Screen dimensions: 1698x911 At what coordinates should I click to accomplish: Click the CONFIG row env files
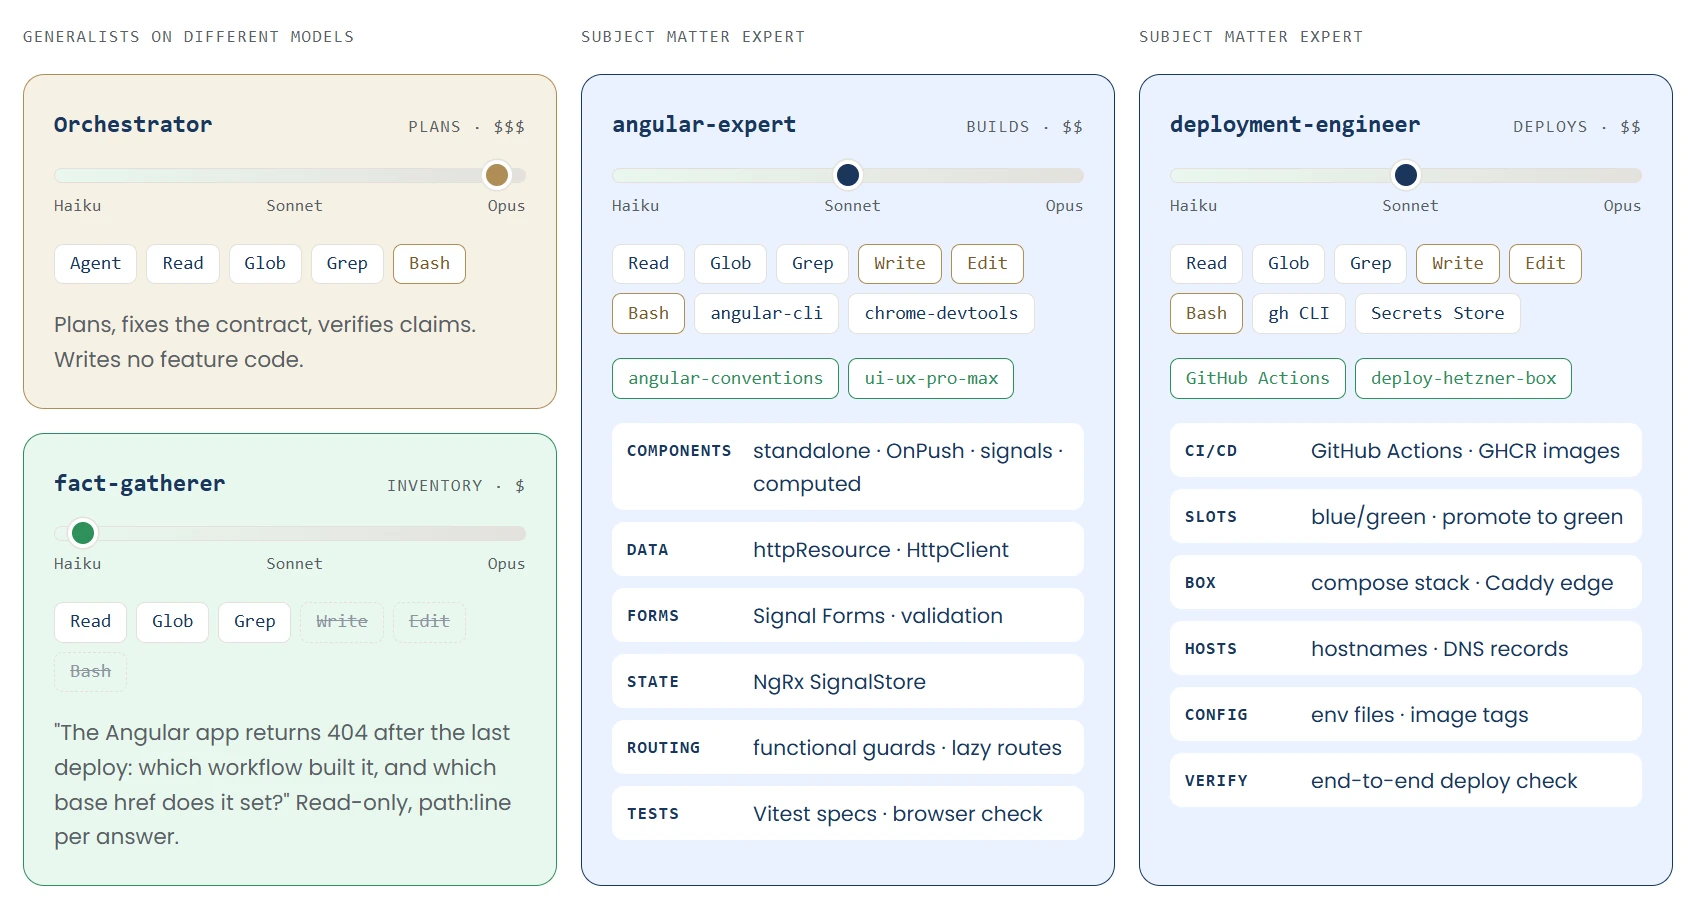click(x=1406, y=715)
